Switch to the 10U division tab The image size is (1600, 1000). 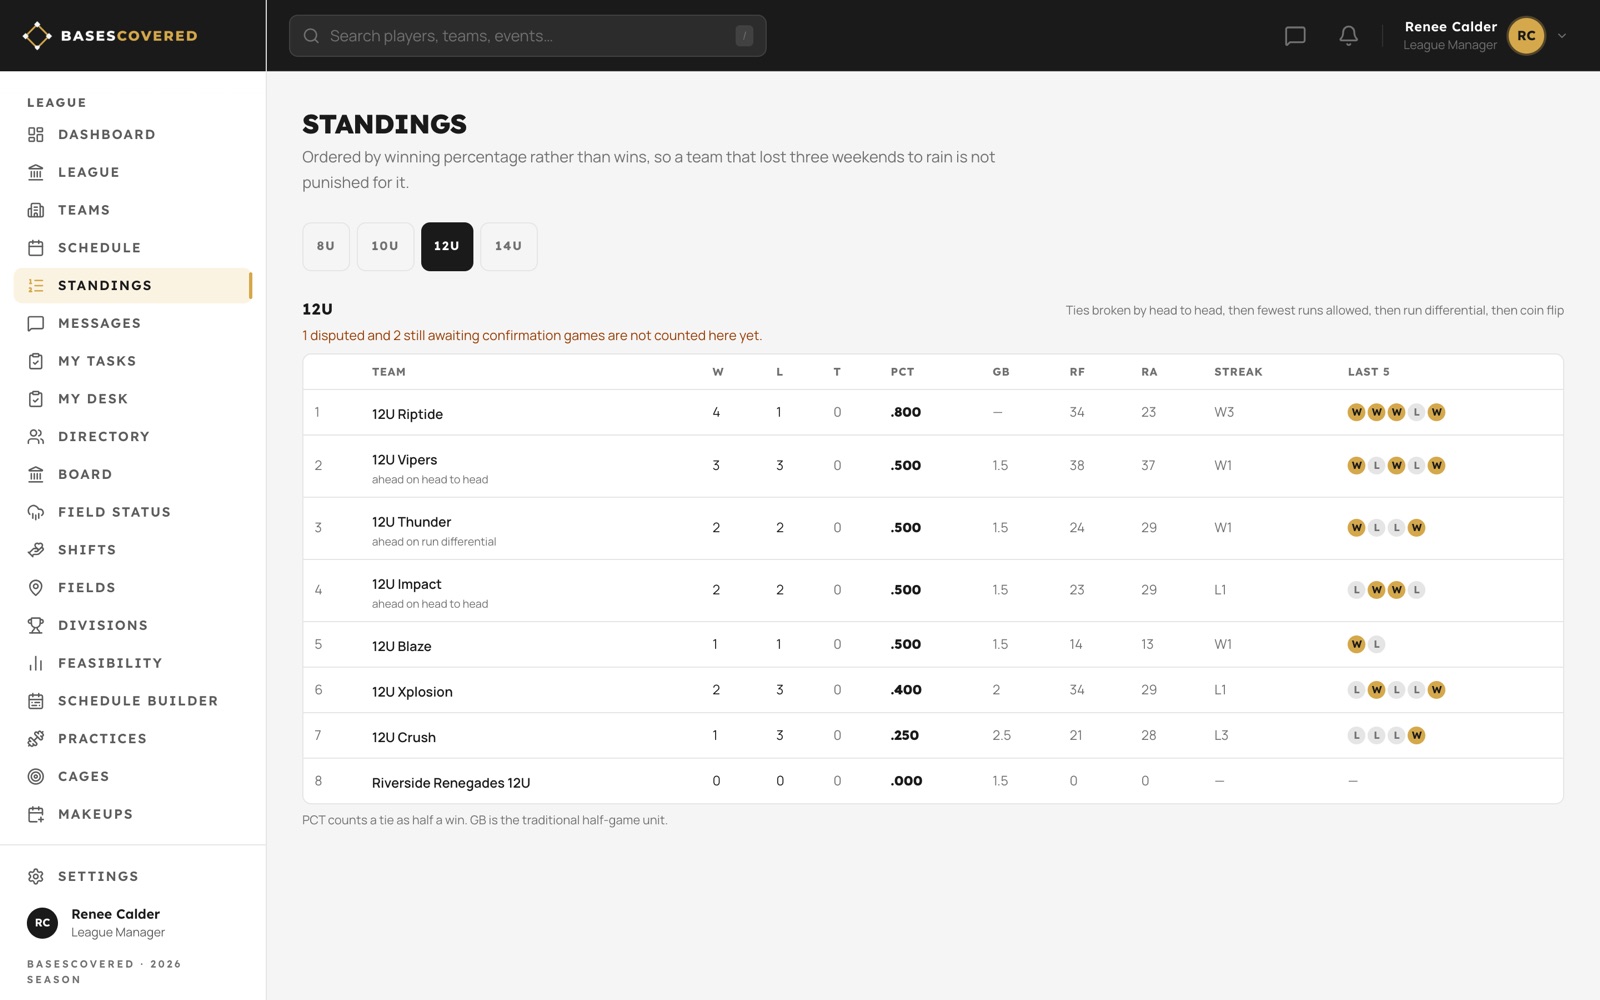[x=385, y=246]
